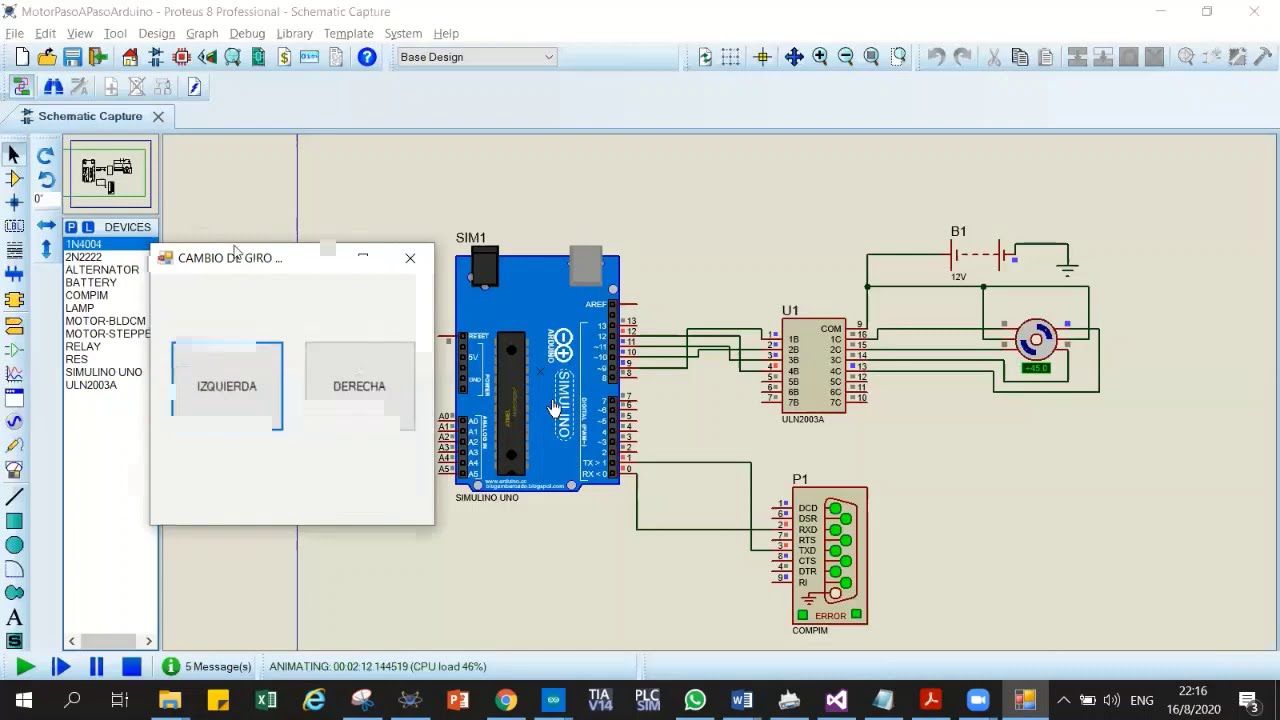The width and height of the screenshot is (1280, 720).
Task: Choose the 2D line drawing tool
Action: [x=14, y=497]
